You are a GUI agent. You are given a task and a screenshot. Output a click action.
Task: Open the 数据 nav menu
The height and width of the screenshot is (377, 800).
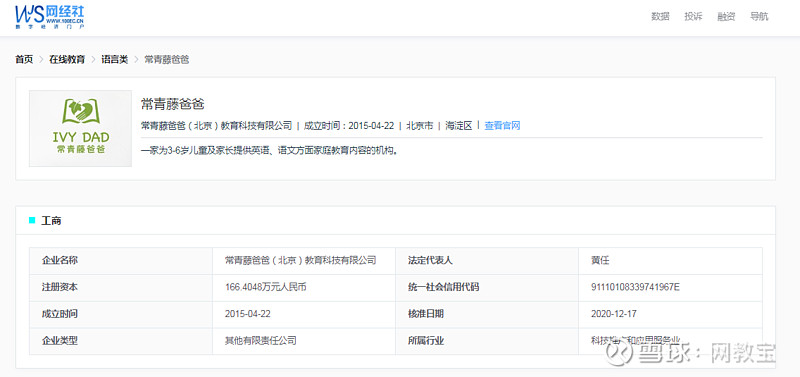click(x=660, y=16)
